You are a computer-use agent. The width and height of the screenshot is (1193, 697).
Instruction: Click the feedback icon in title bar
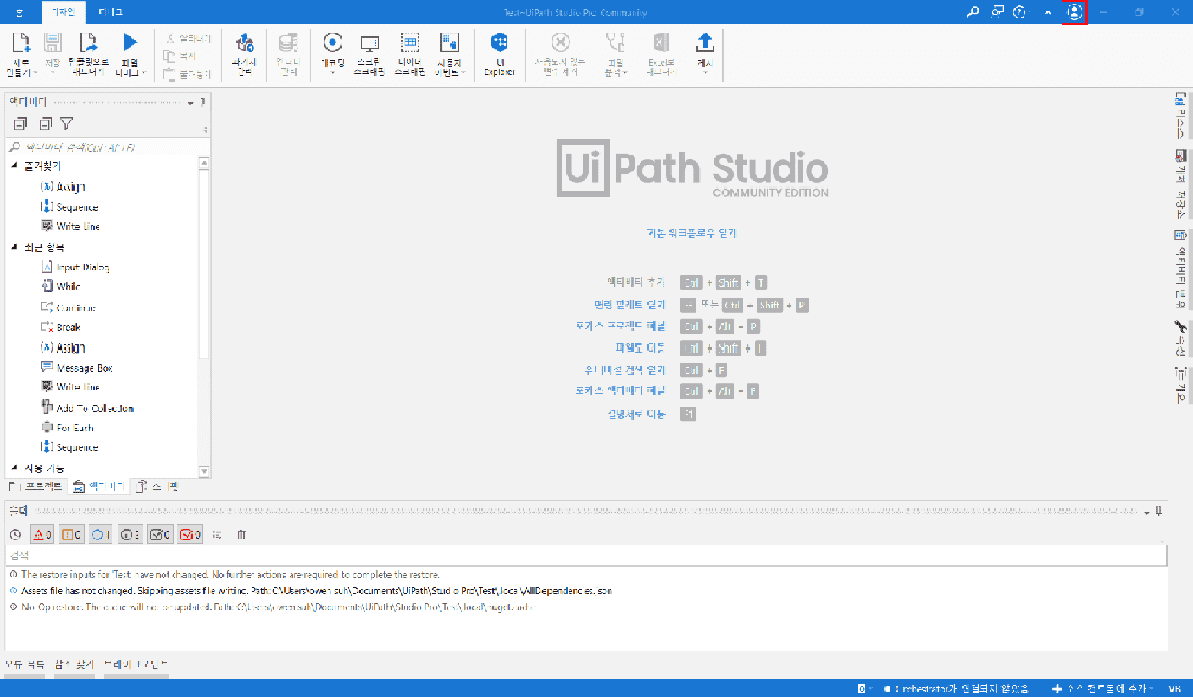coord(997,11)
